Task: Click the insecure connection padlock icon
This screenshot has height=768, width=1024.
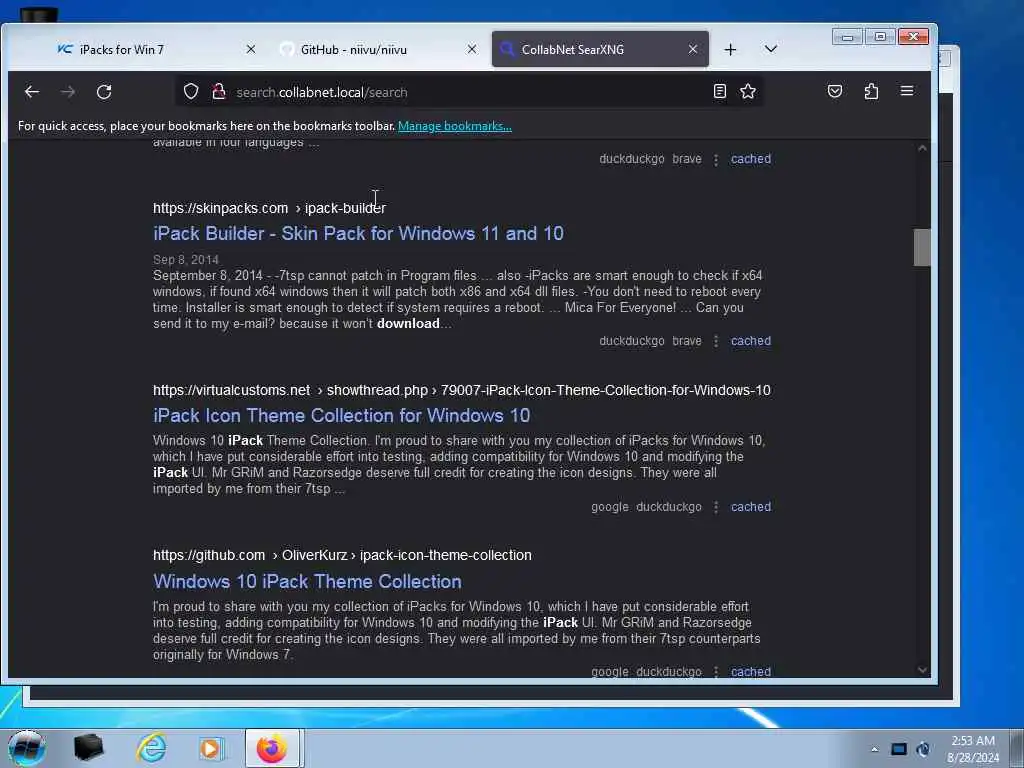Action: point(219,91)
